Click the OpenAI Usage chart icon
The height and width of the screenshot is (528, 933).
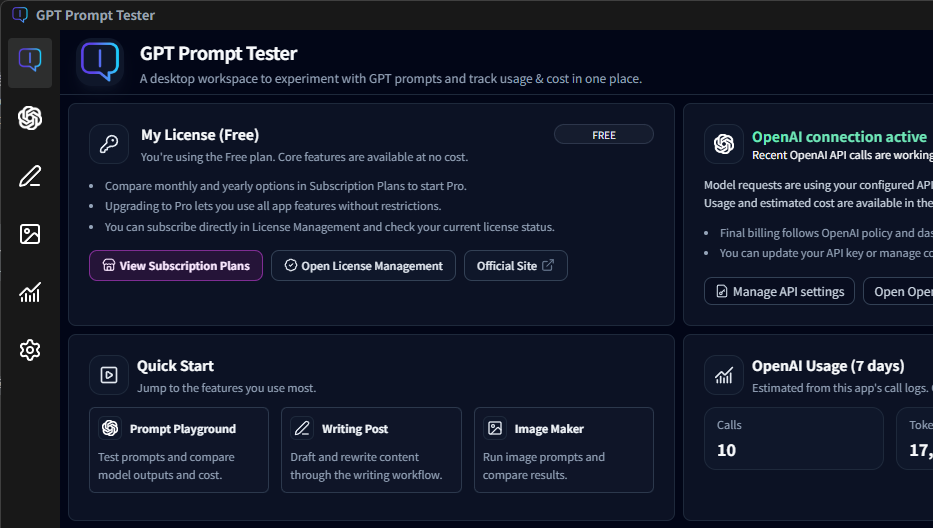click(724, 375)
